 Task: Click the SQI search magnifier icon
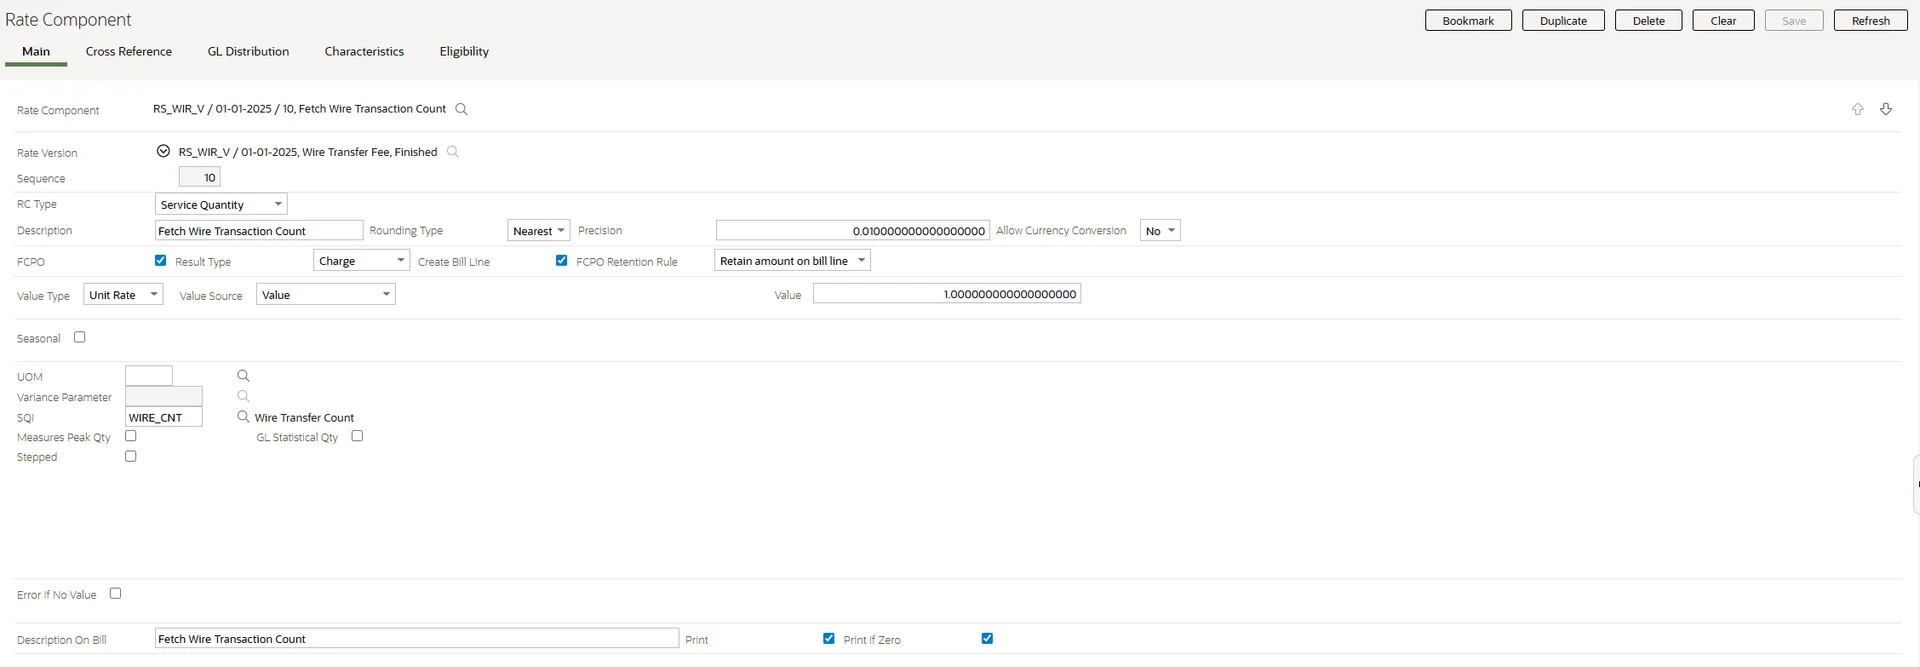(243, 417)
